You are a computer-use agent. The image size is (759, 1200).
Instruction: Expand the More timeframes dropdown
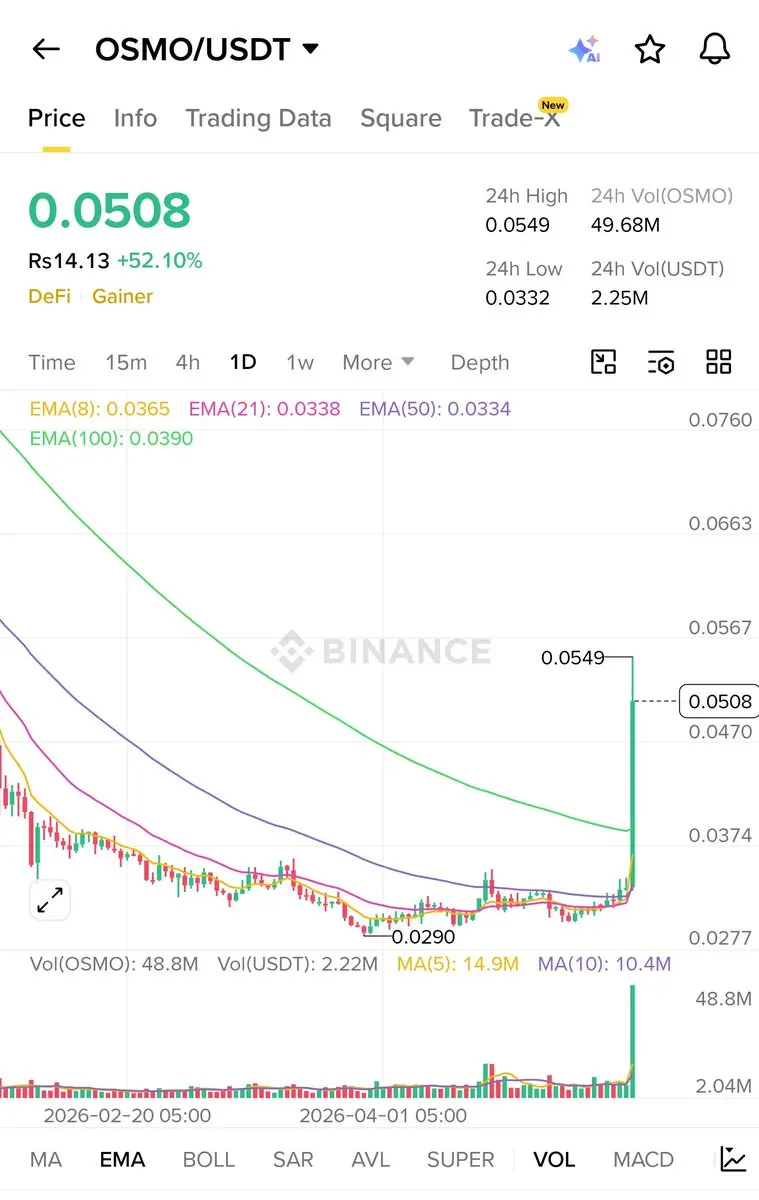378,362
